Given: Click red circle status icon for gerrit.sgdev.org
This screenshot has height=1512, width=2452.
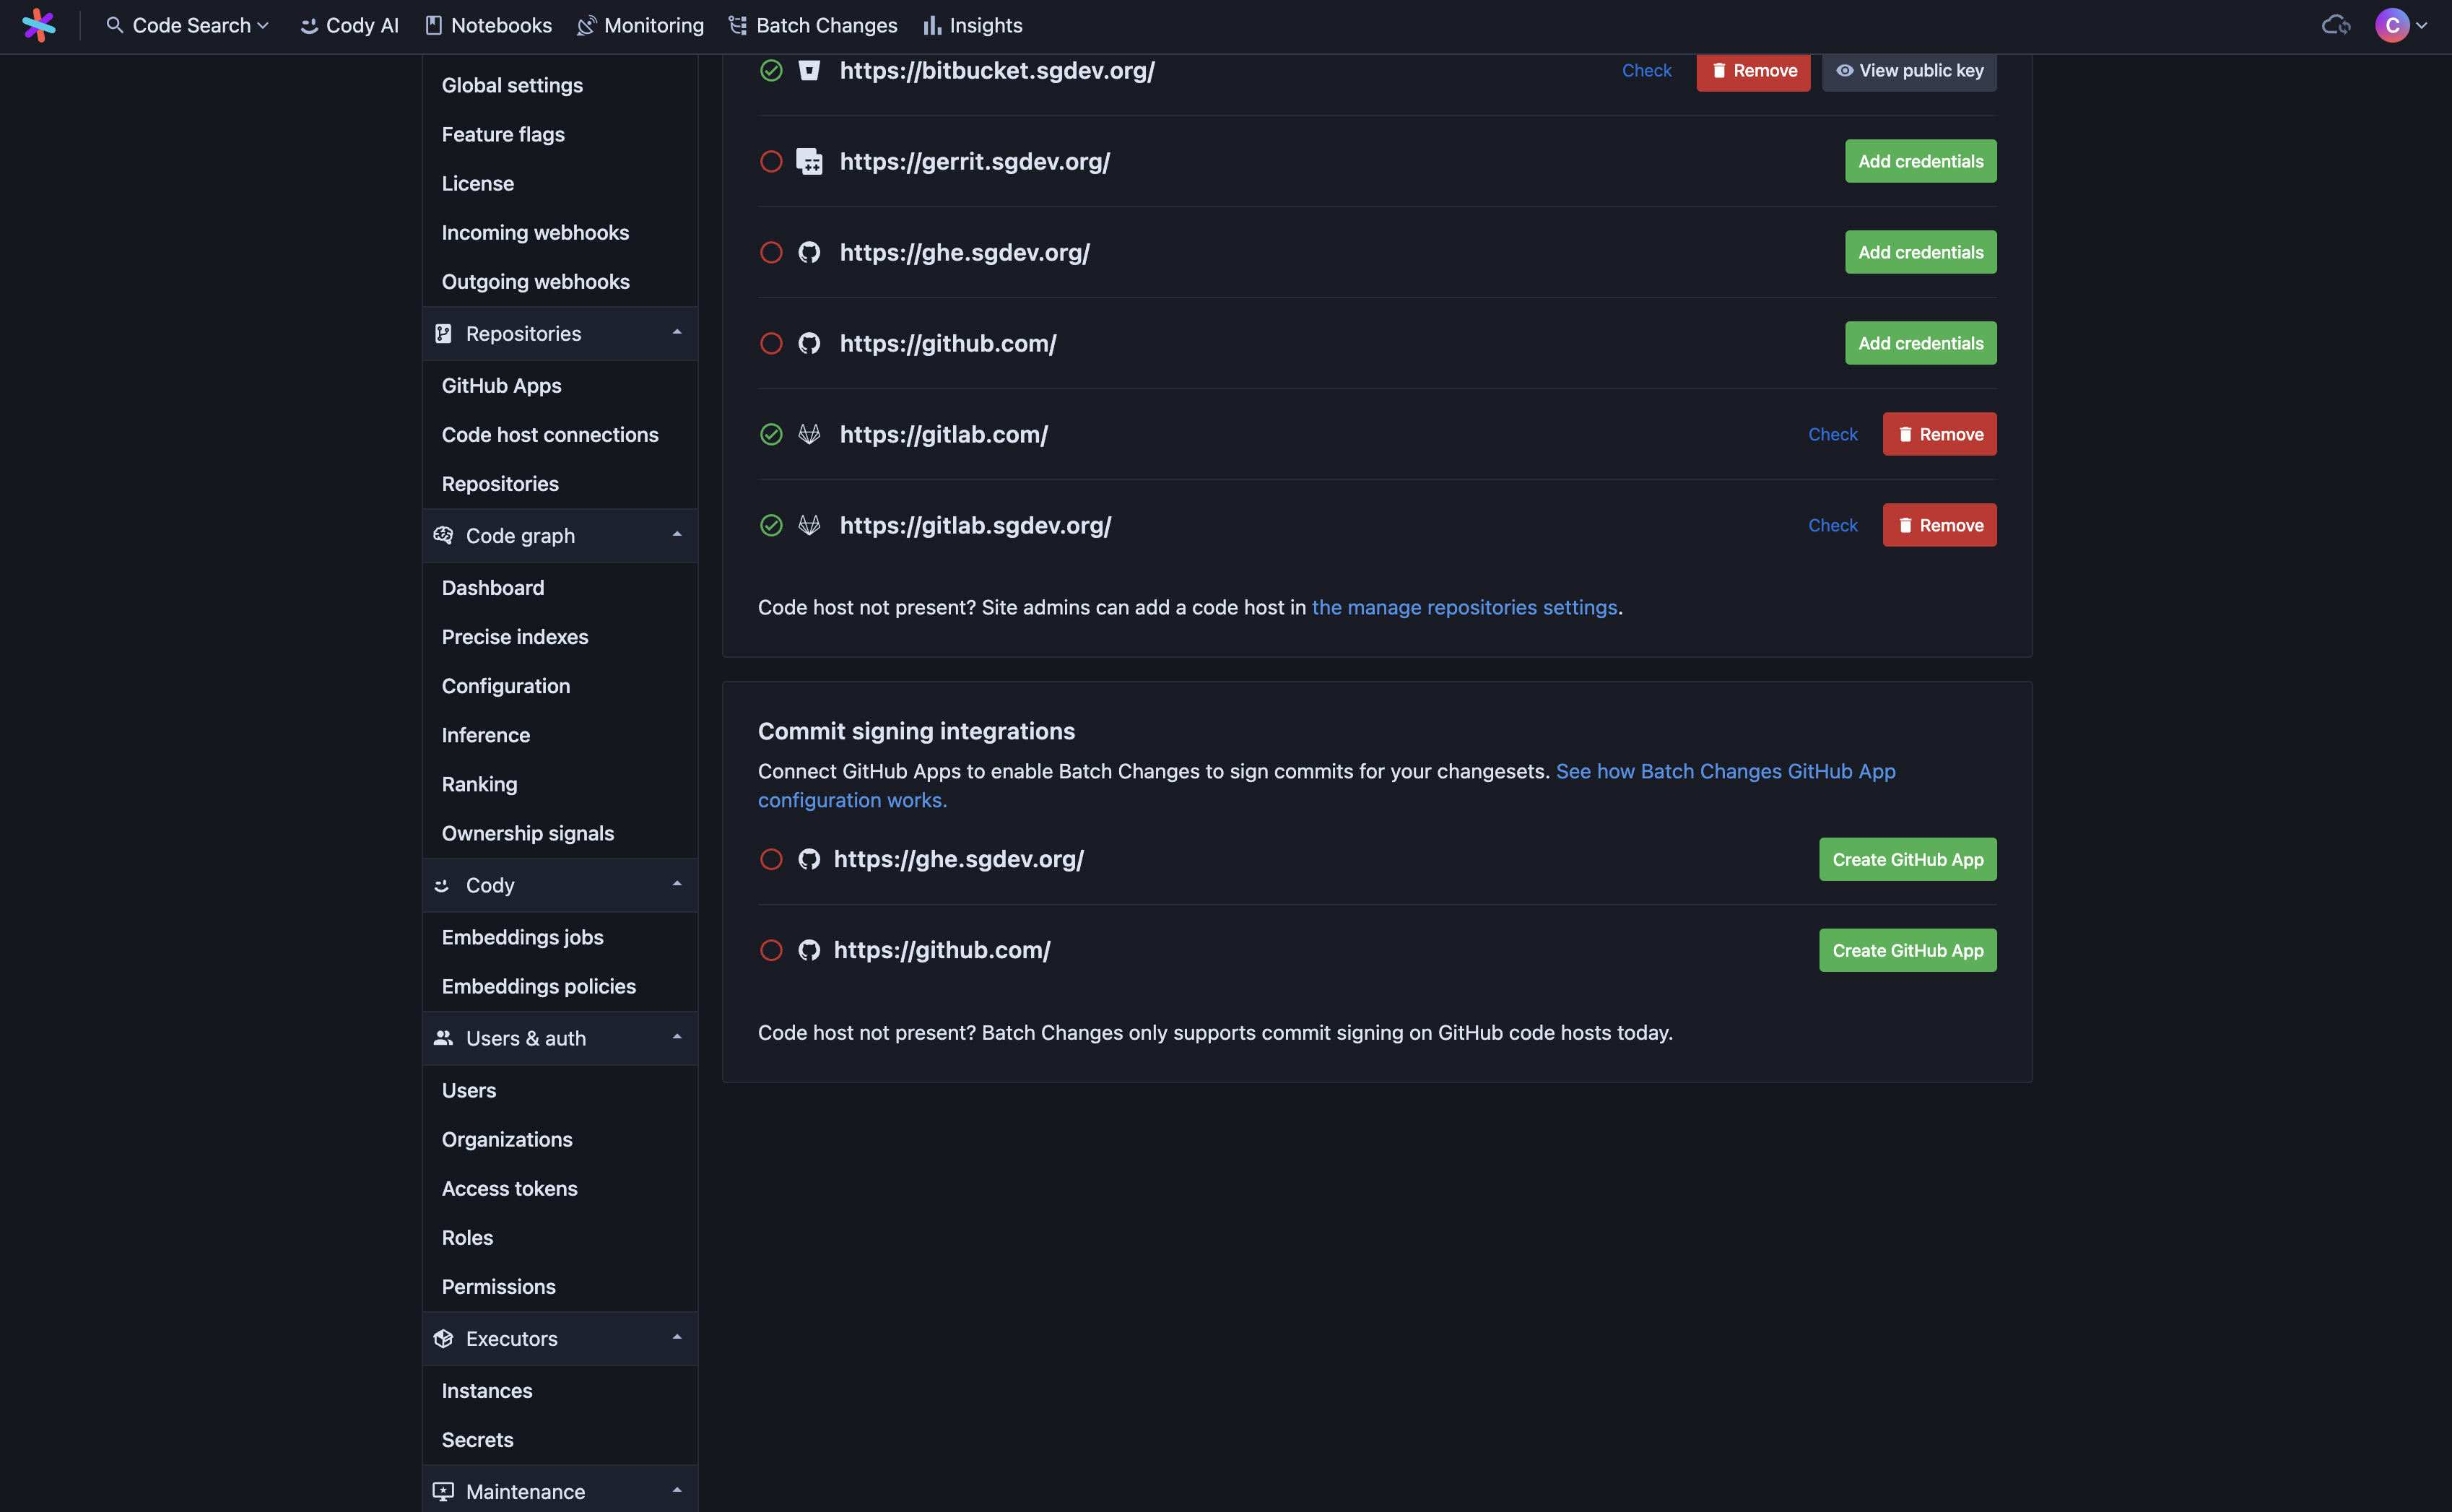Looking at the screenshot, I should coord(771,161).
